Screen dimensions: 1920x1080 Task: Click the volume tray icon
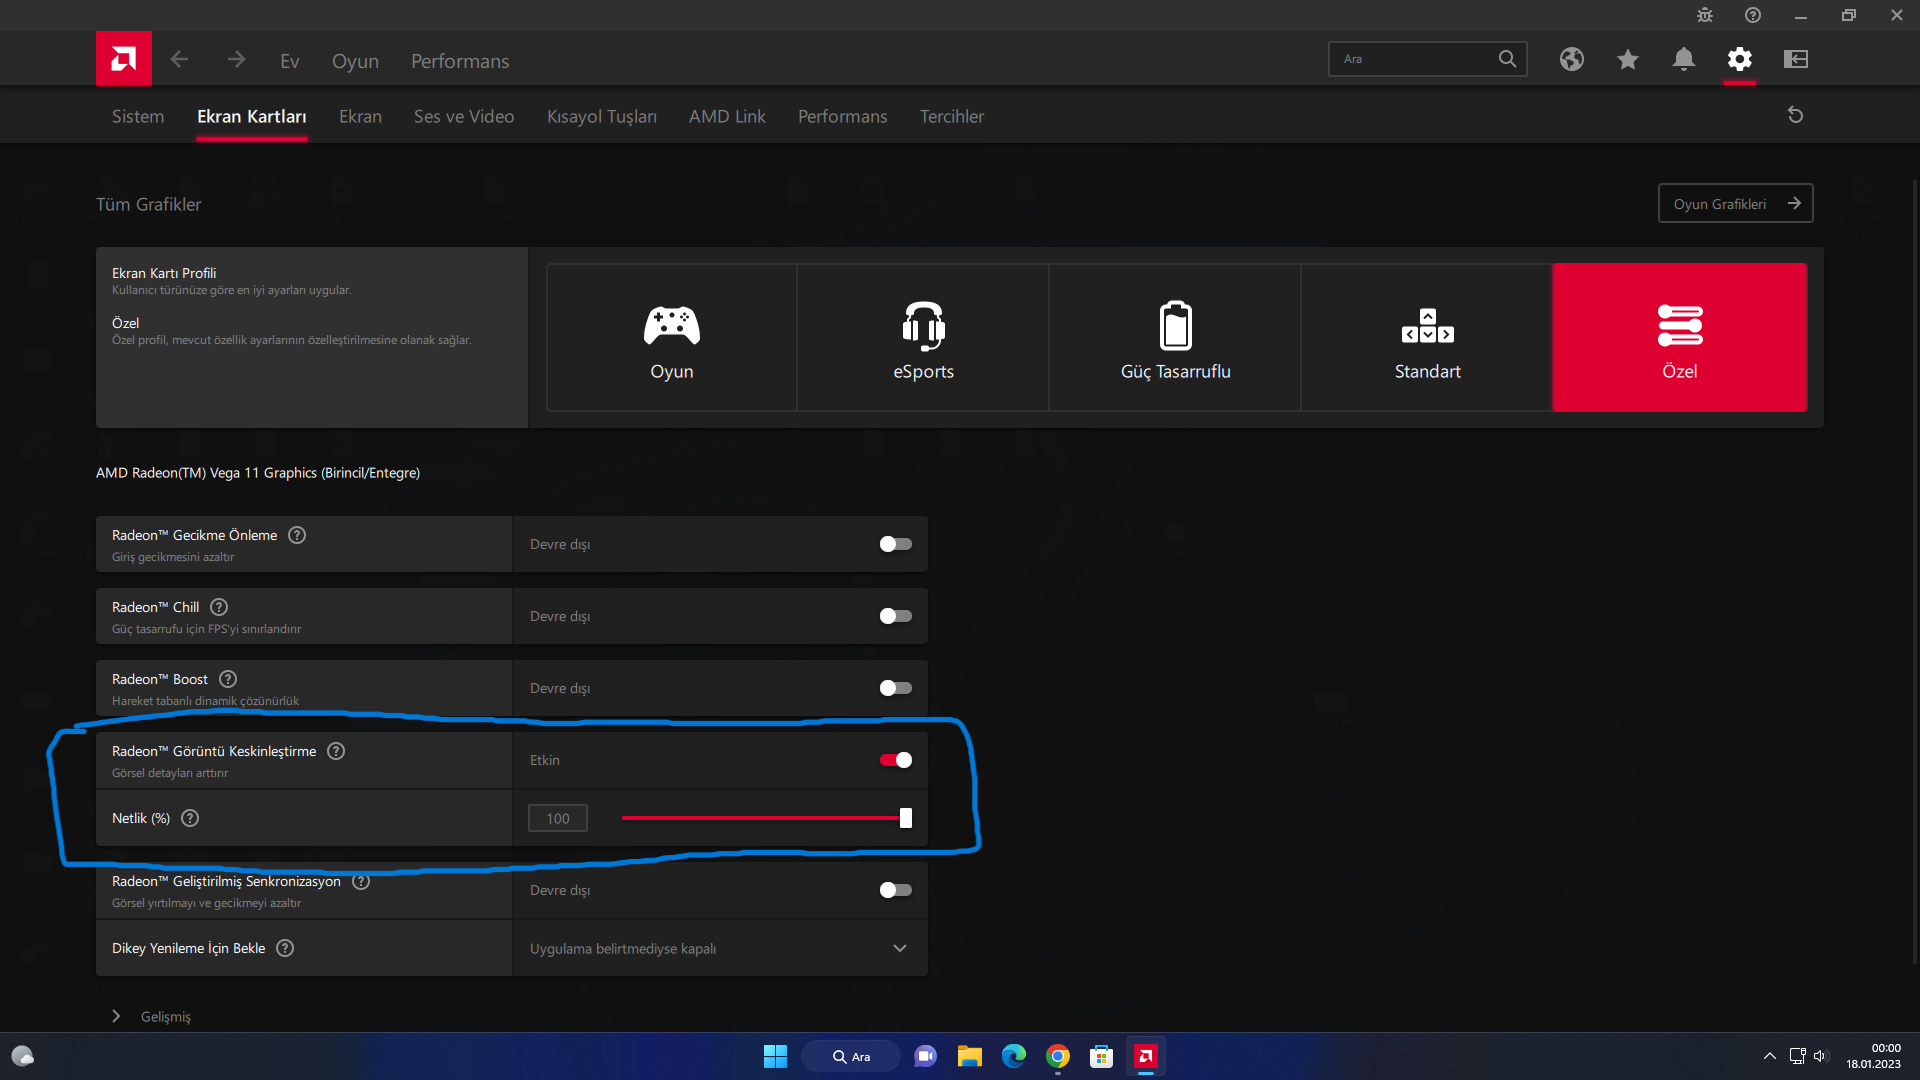(x=1820, y=1056)
